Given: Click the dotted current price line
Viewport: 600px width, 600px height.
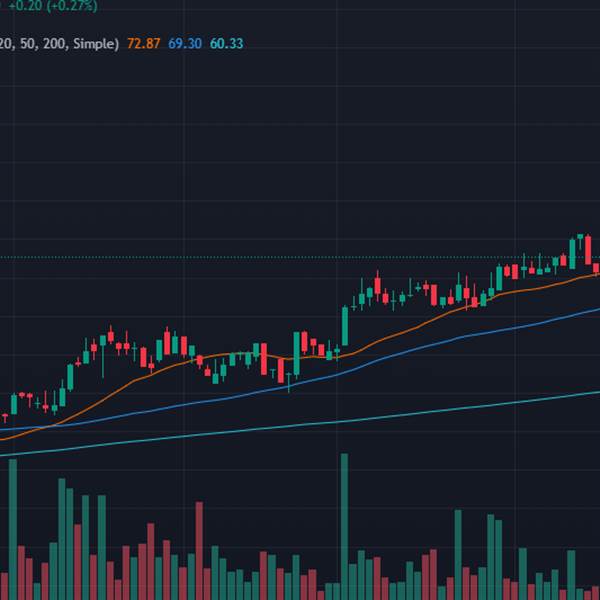Looking at the screenshot, I should coord(300,258).
